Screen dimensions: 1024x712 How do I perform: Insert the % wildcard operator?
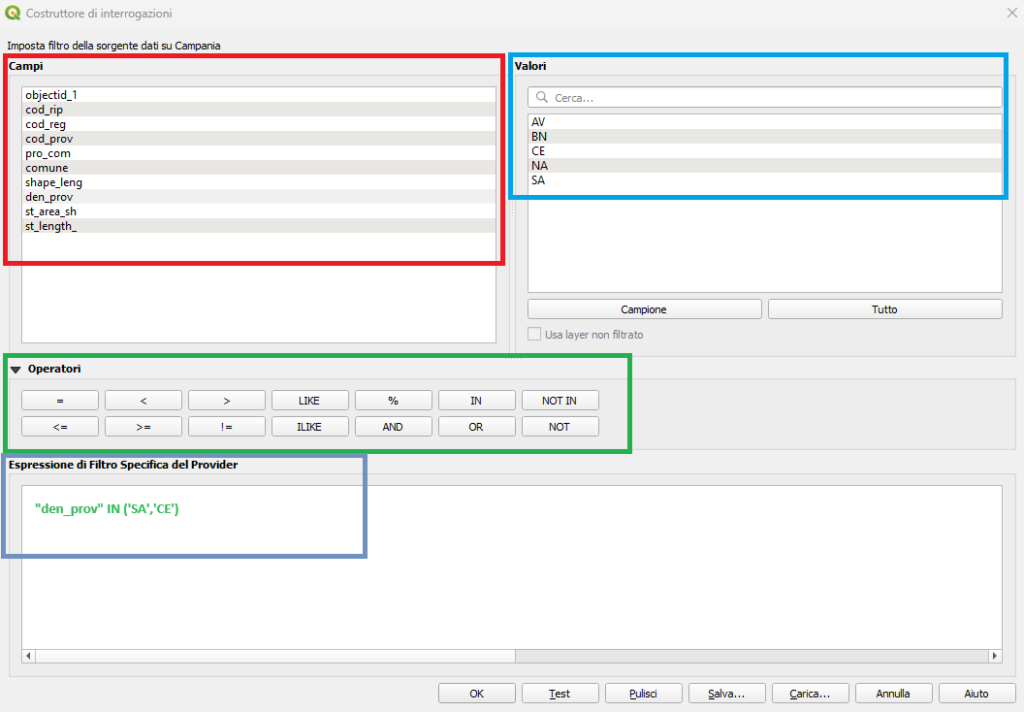click(x=393, y=400)
